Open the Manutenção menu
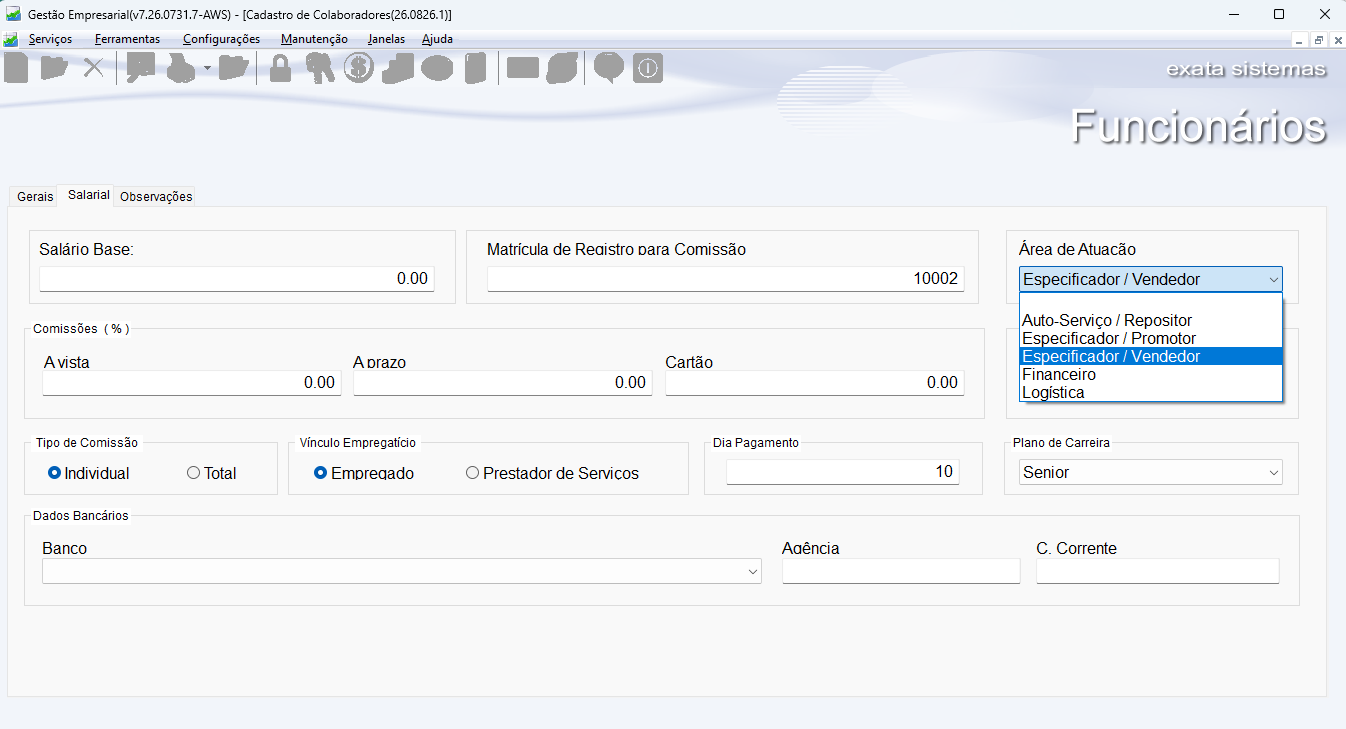Image resolution: width=1346 pixels, height=729 pixels. 314,39
